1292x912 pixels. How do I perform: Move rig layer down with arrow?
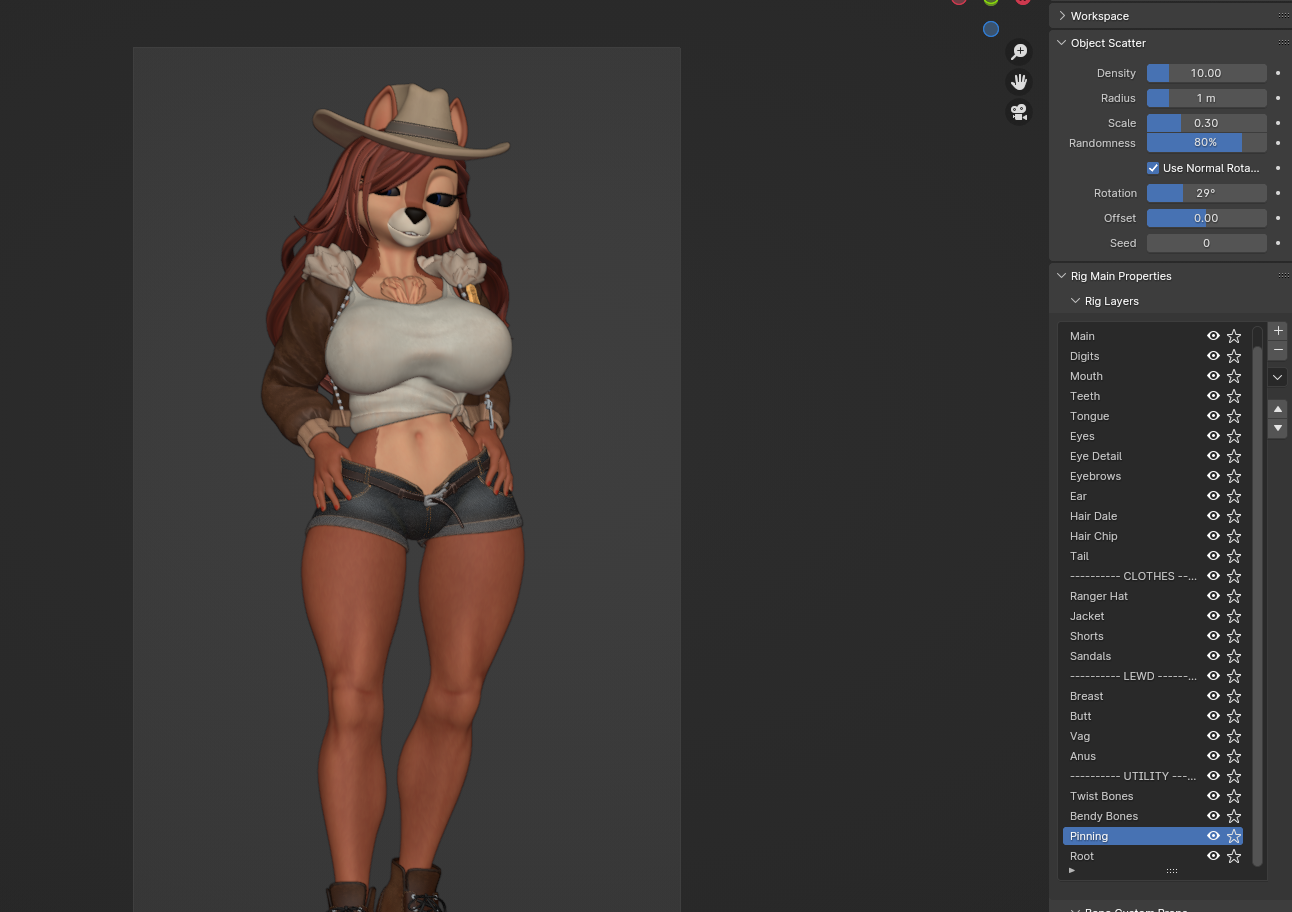[1277, 428]
